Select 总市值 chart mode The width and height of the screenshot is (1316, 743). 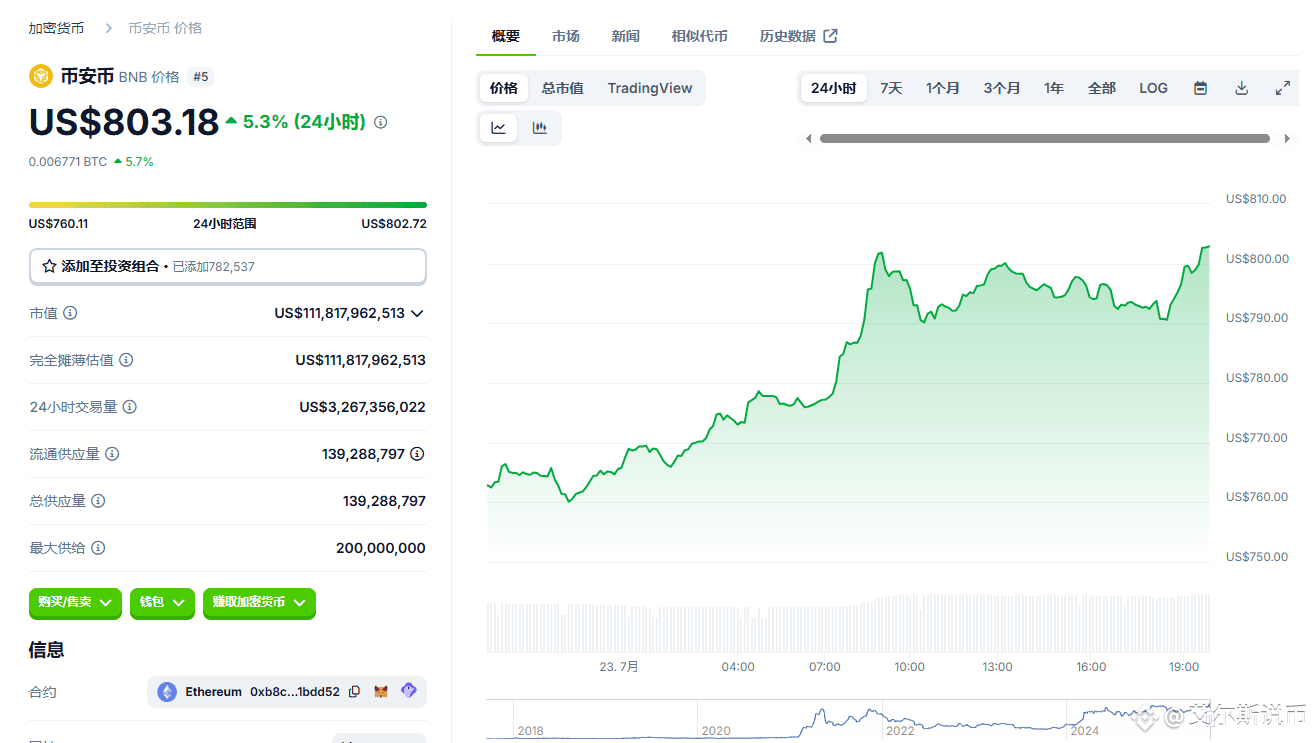pyautogui.click(x=563, y=88)
